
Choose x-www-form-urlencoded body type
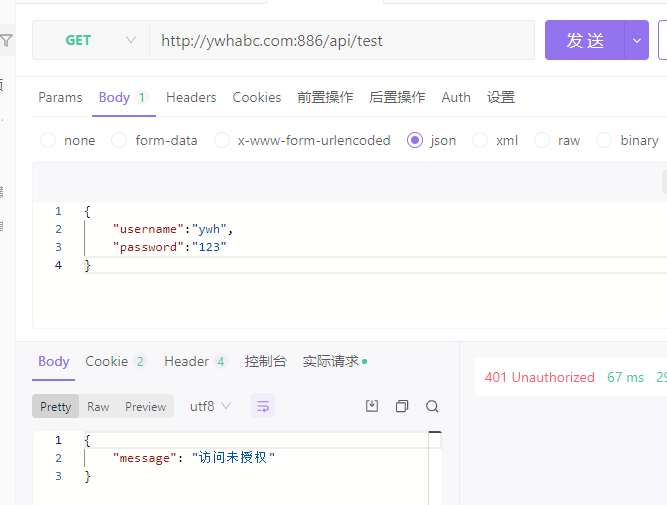pyautogui.click(x=222, y=140)
